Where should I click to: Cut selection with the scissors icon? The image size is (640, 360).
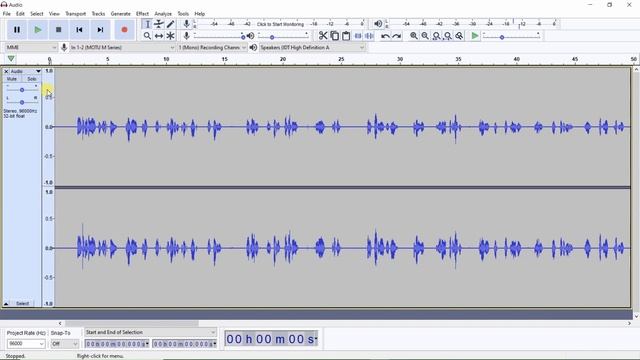pos(323,36)
